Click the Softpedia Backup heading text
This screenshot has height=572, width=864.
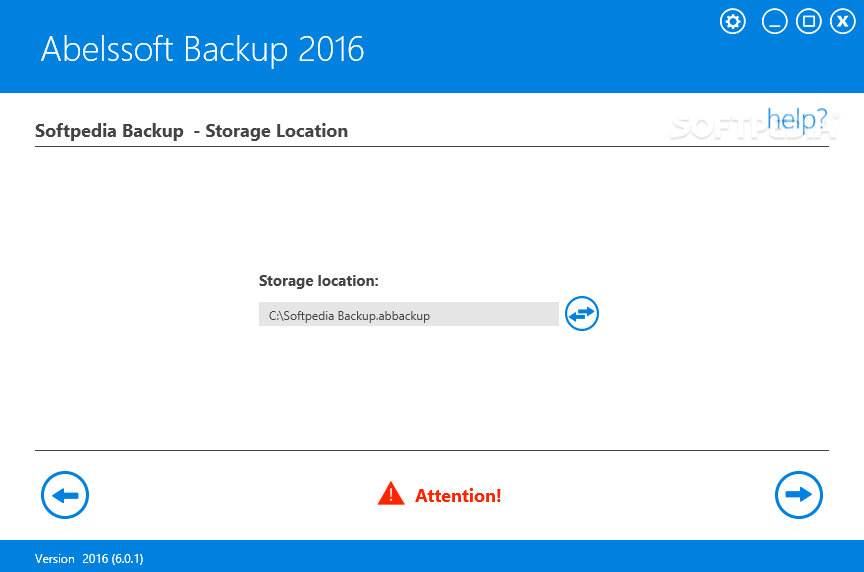click(x=109, y=131)
